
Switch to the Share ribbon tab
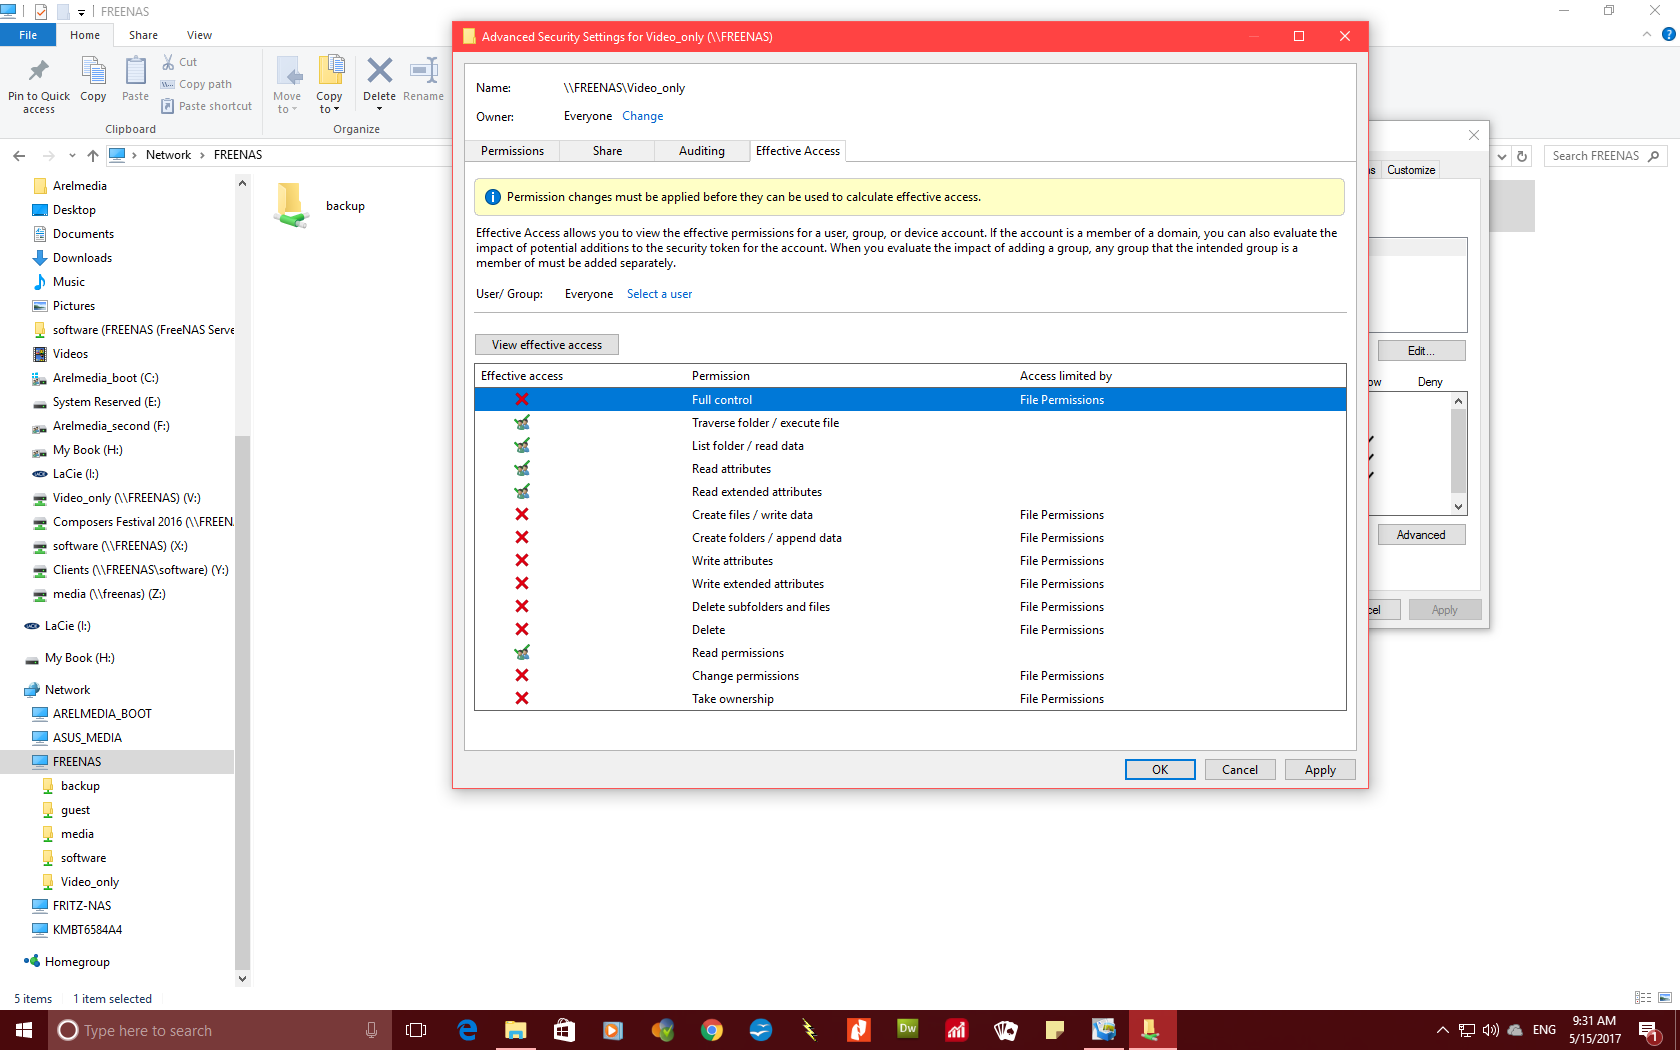pos(143,35)
